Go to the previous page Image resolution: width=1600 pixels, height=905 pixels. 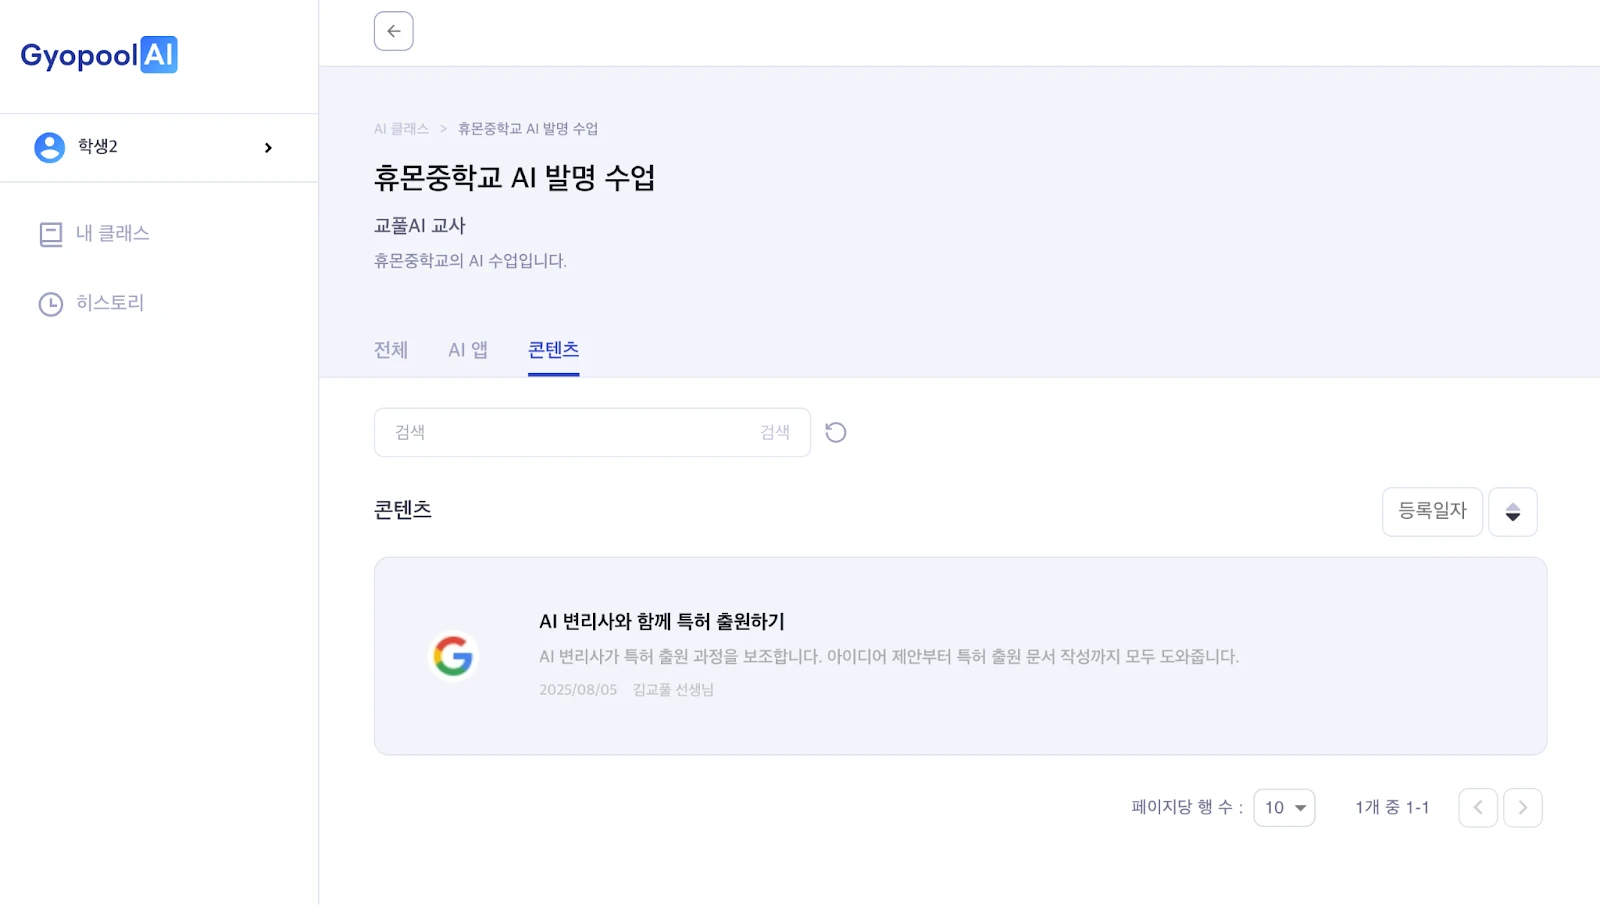click(1477, 807)
